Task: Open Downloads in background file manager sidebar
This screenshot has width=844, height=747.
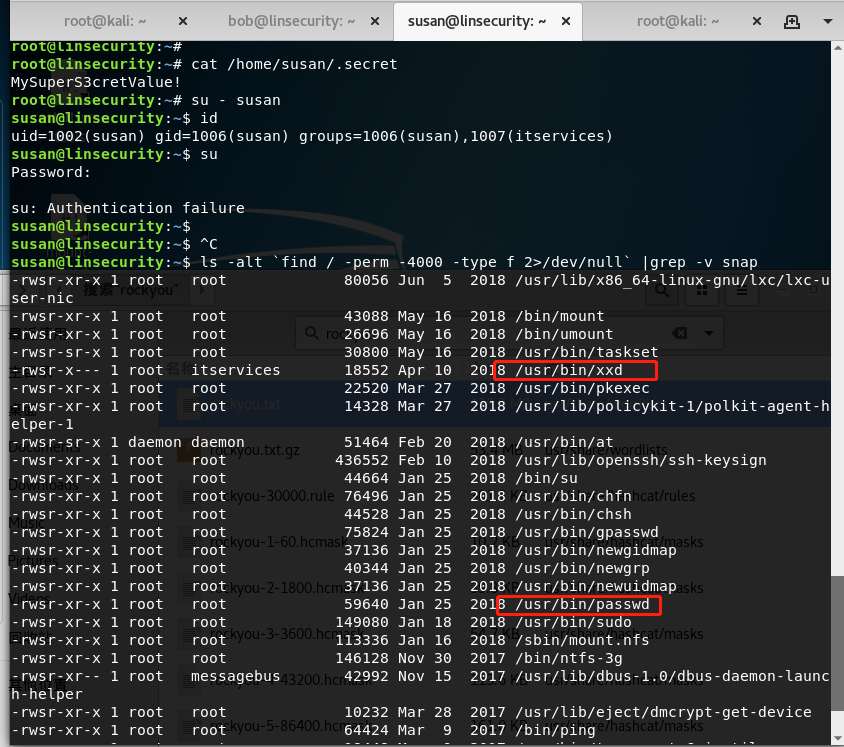Action: (x=44, y=485)
